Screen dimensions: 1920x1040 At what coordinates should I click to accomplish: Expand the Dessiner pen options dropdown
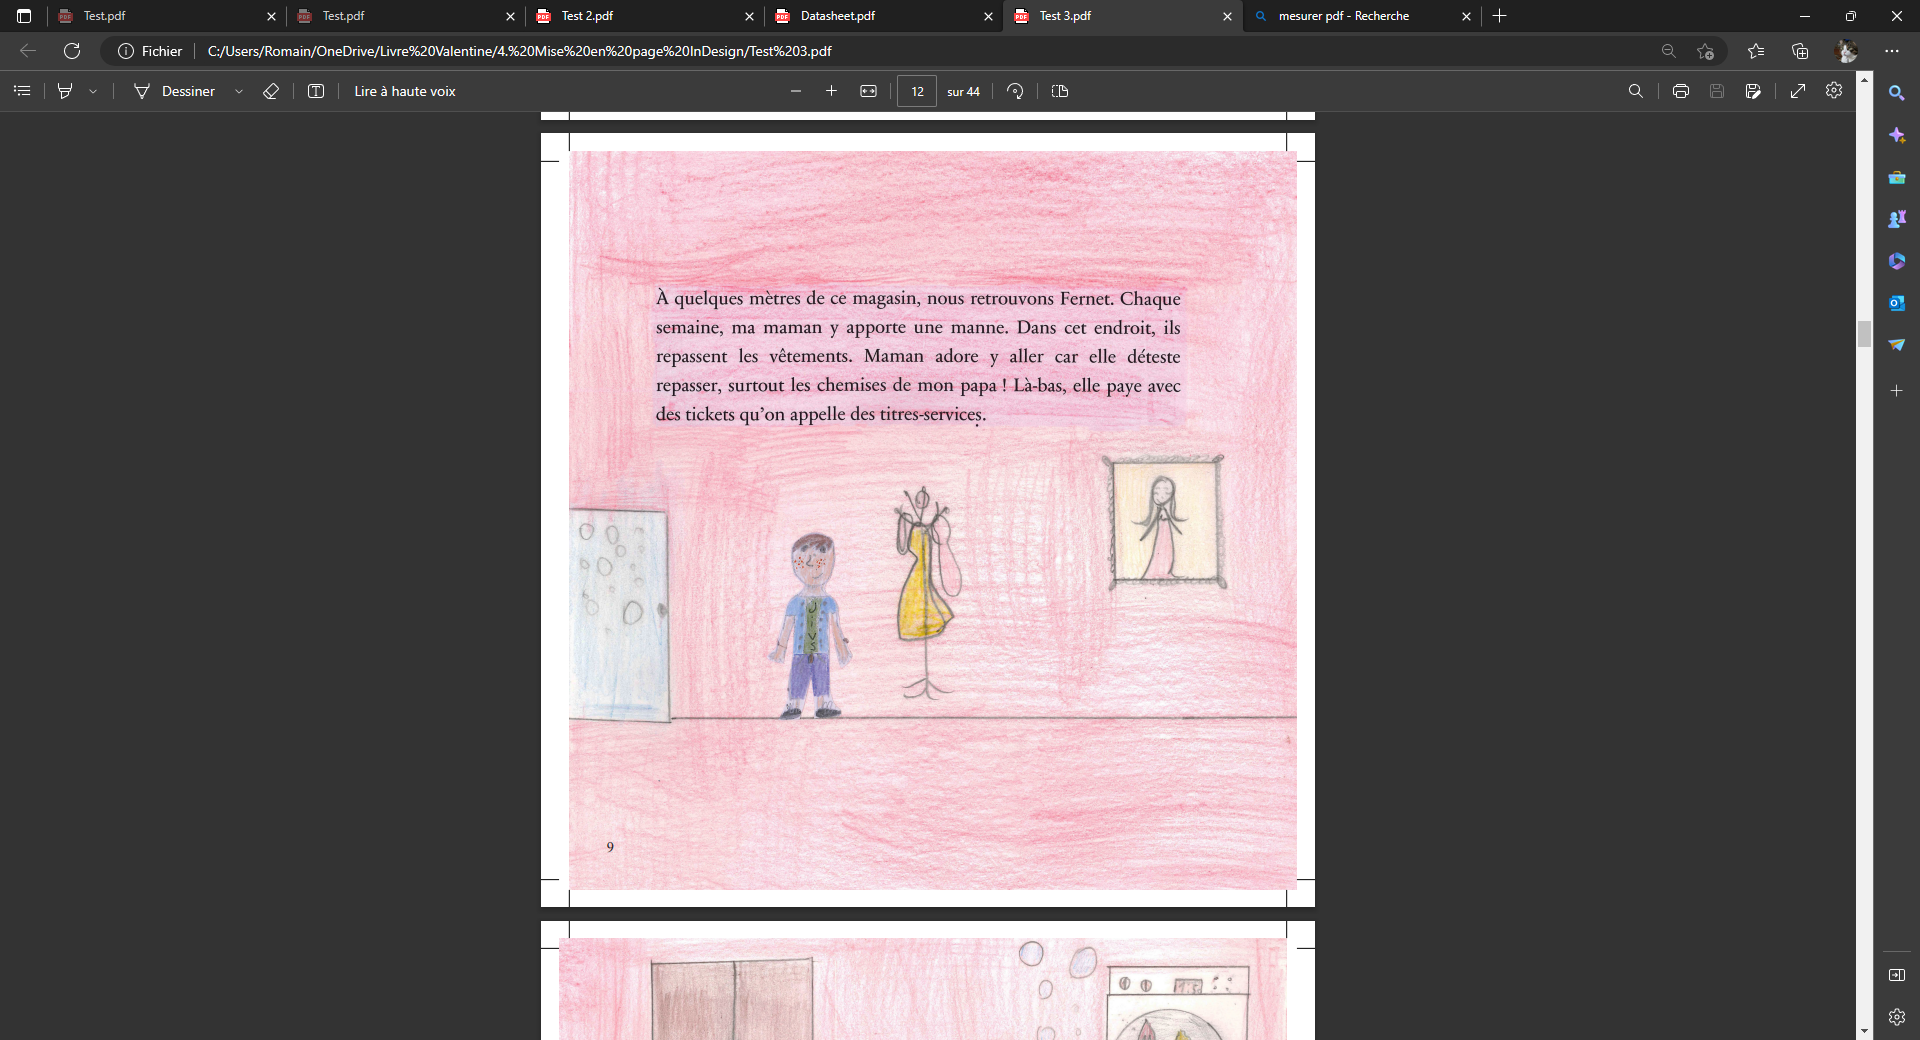239,91
